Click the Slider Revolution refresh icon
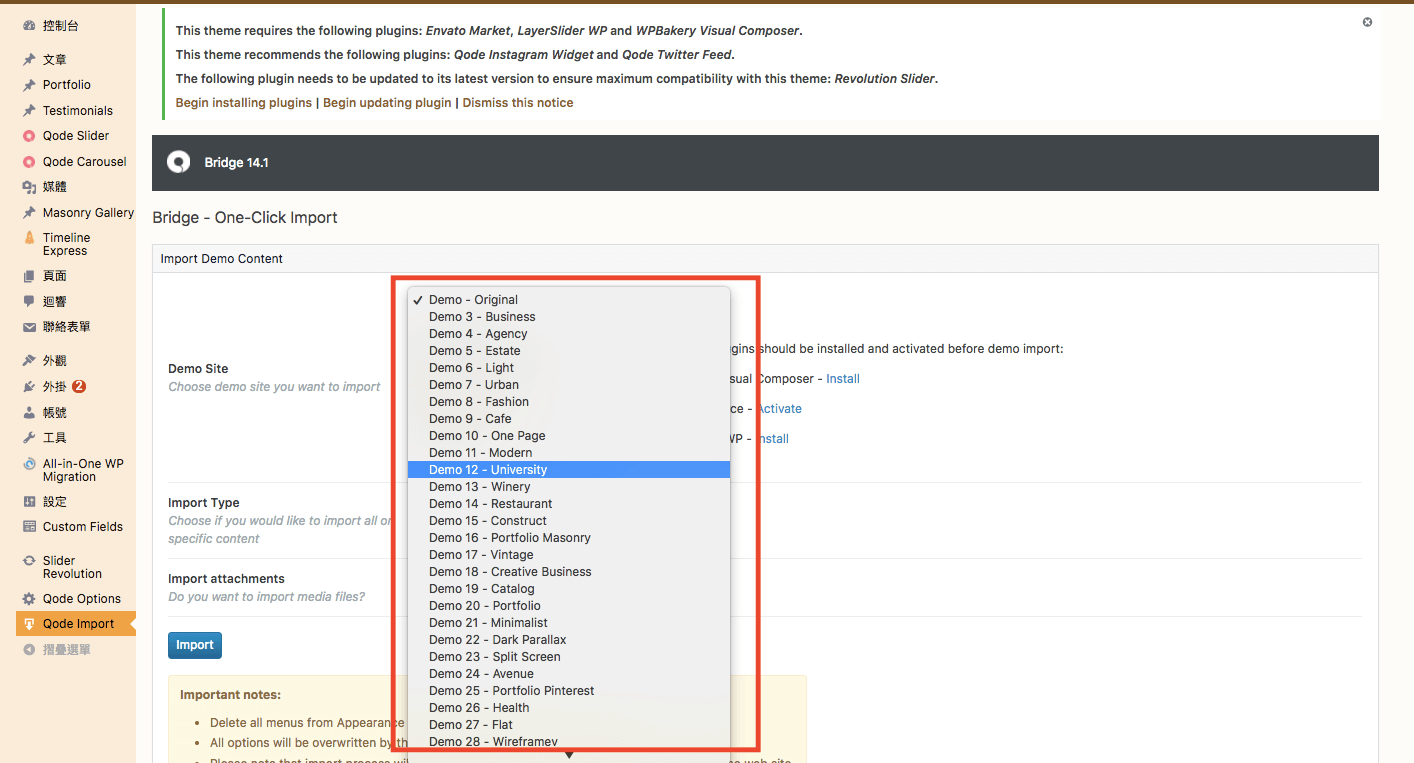 tap(29, 561)
